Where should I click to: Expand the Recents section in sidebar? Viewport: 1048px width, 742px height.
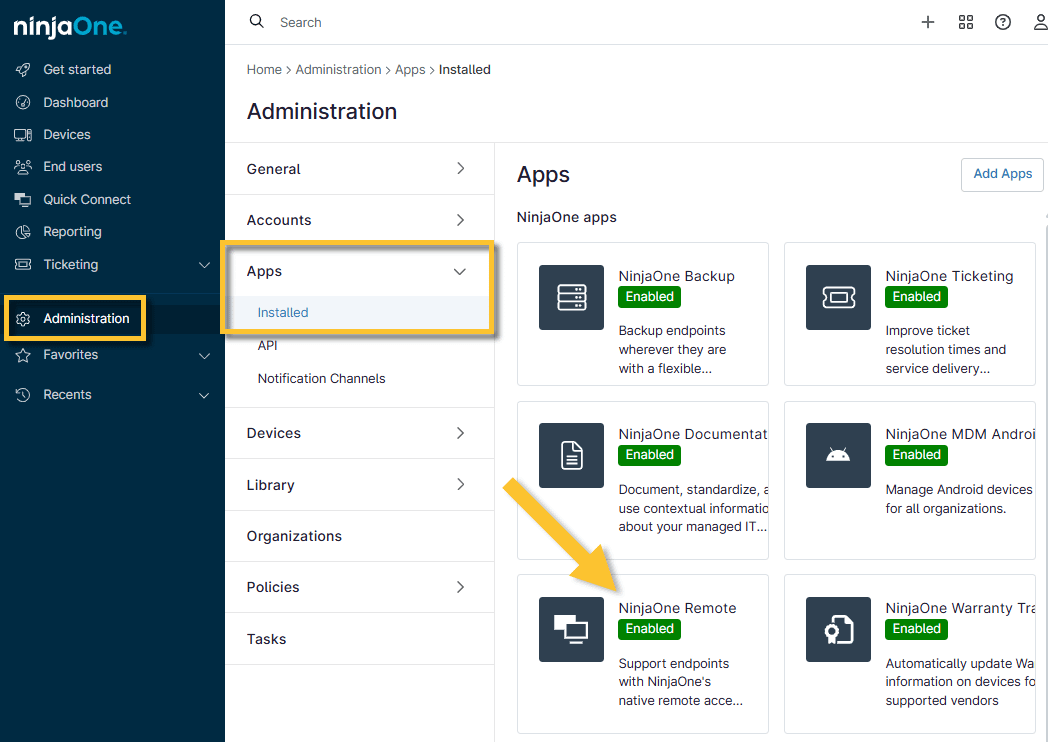pos(204,395)
